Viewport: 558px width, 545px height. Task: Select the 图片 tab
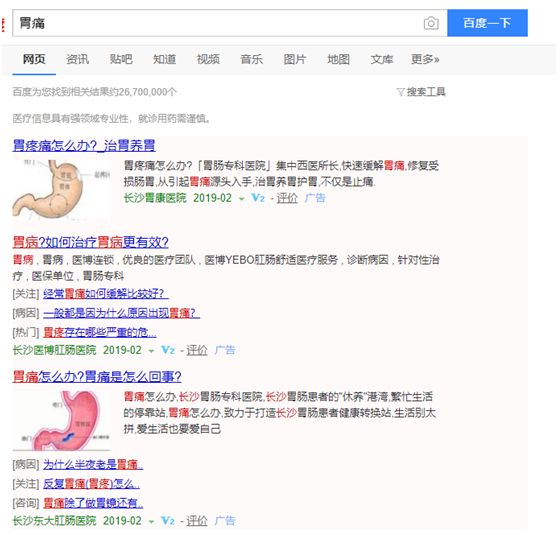[295, 59]
